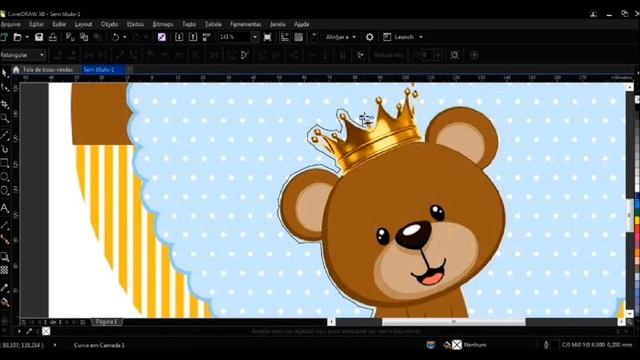This screenshot has width=640, height=360.
Task: Click the purple Search content icon
Action: 162,37
